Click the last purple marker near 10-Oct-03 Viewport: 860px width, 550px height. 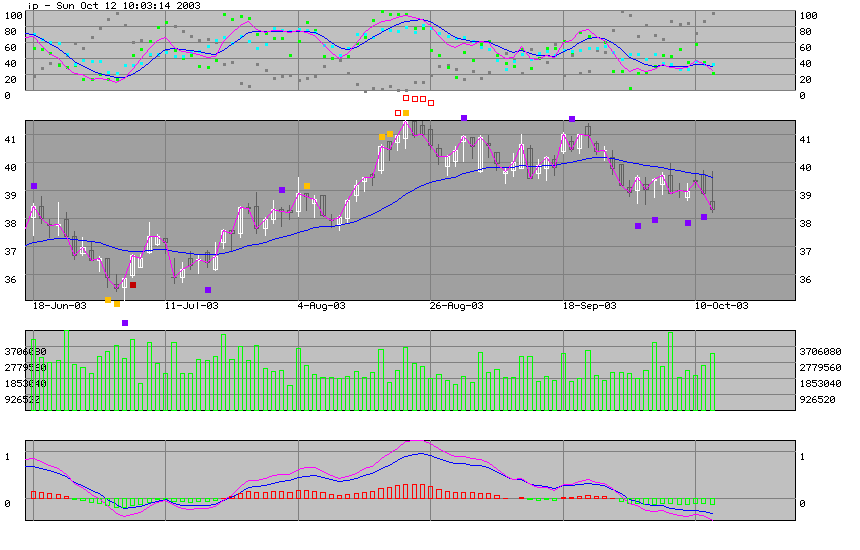(x=704, y=217)
